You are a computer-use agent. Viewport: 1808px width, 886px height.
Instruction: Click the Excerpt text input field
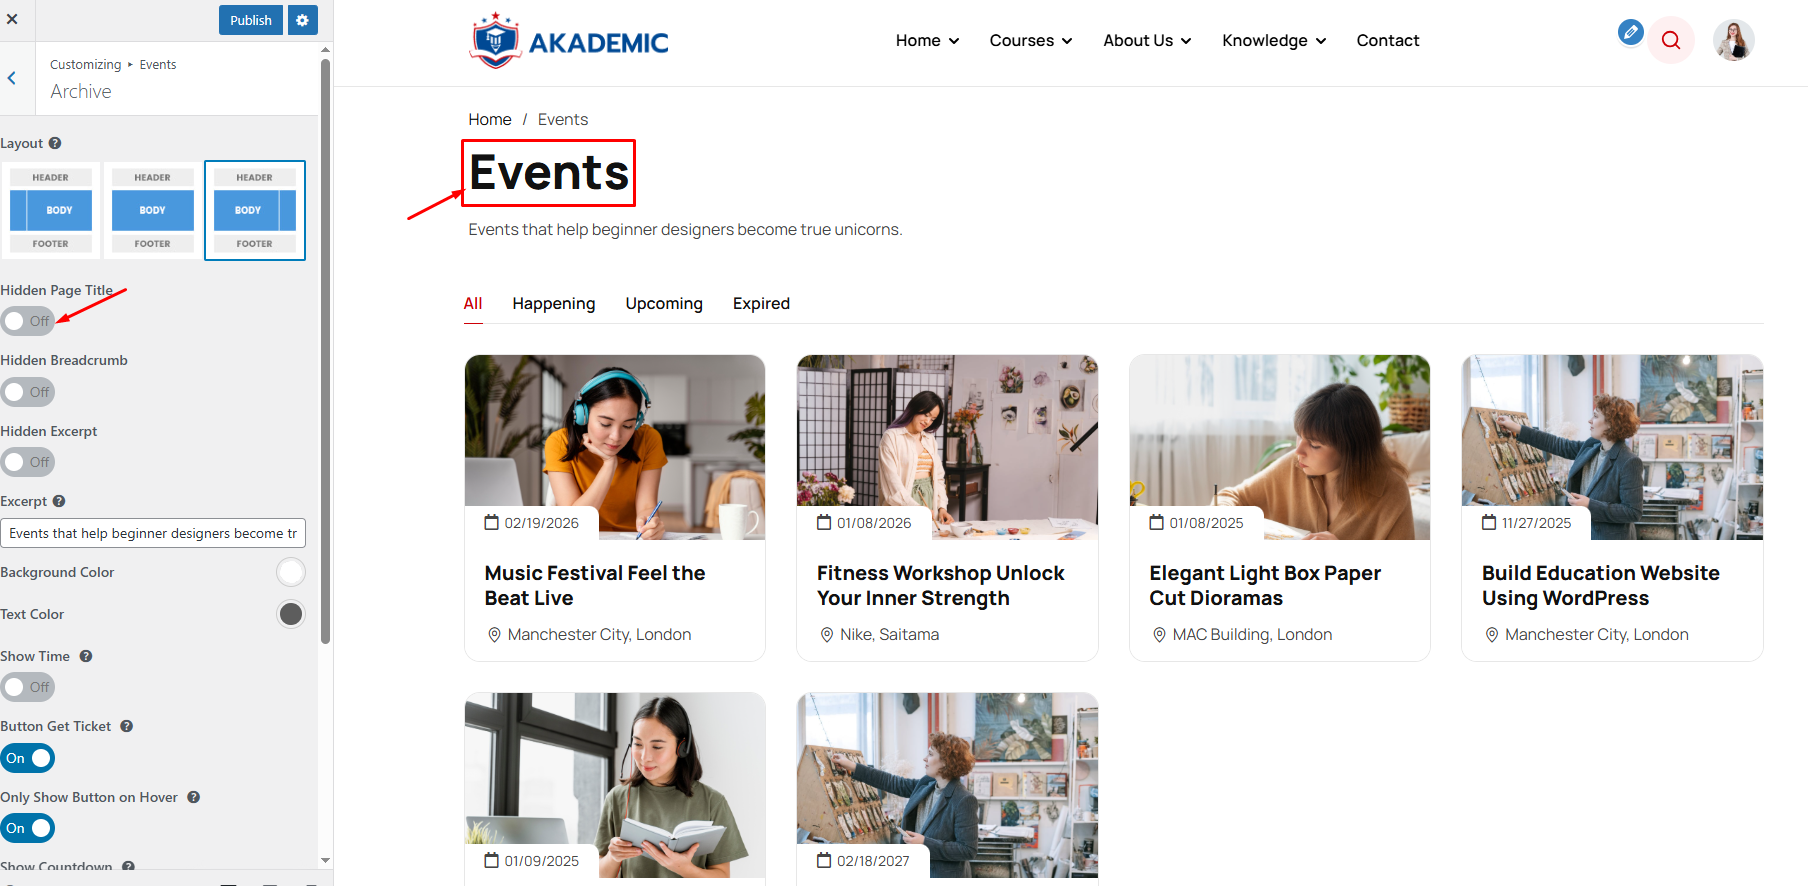(153, 533)
